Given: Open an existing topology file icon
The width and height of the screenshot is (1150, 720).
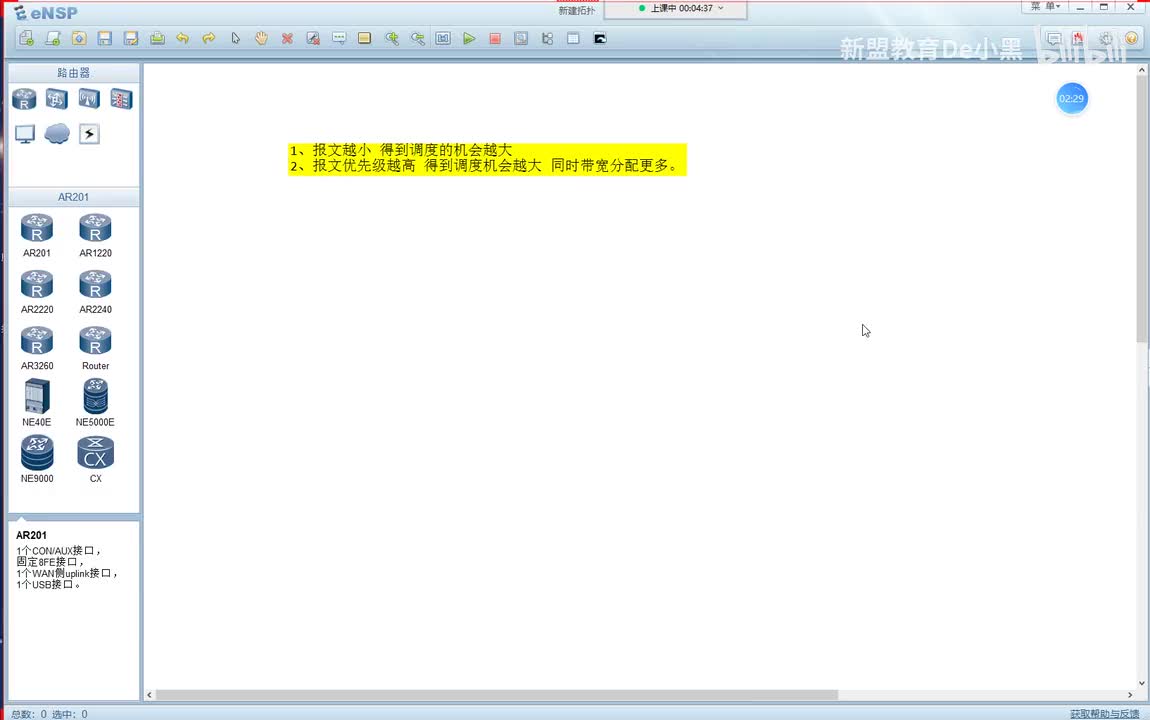Looking at the screenshot, I should (x=79, y=38).
